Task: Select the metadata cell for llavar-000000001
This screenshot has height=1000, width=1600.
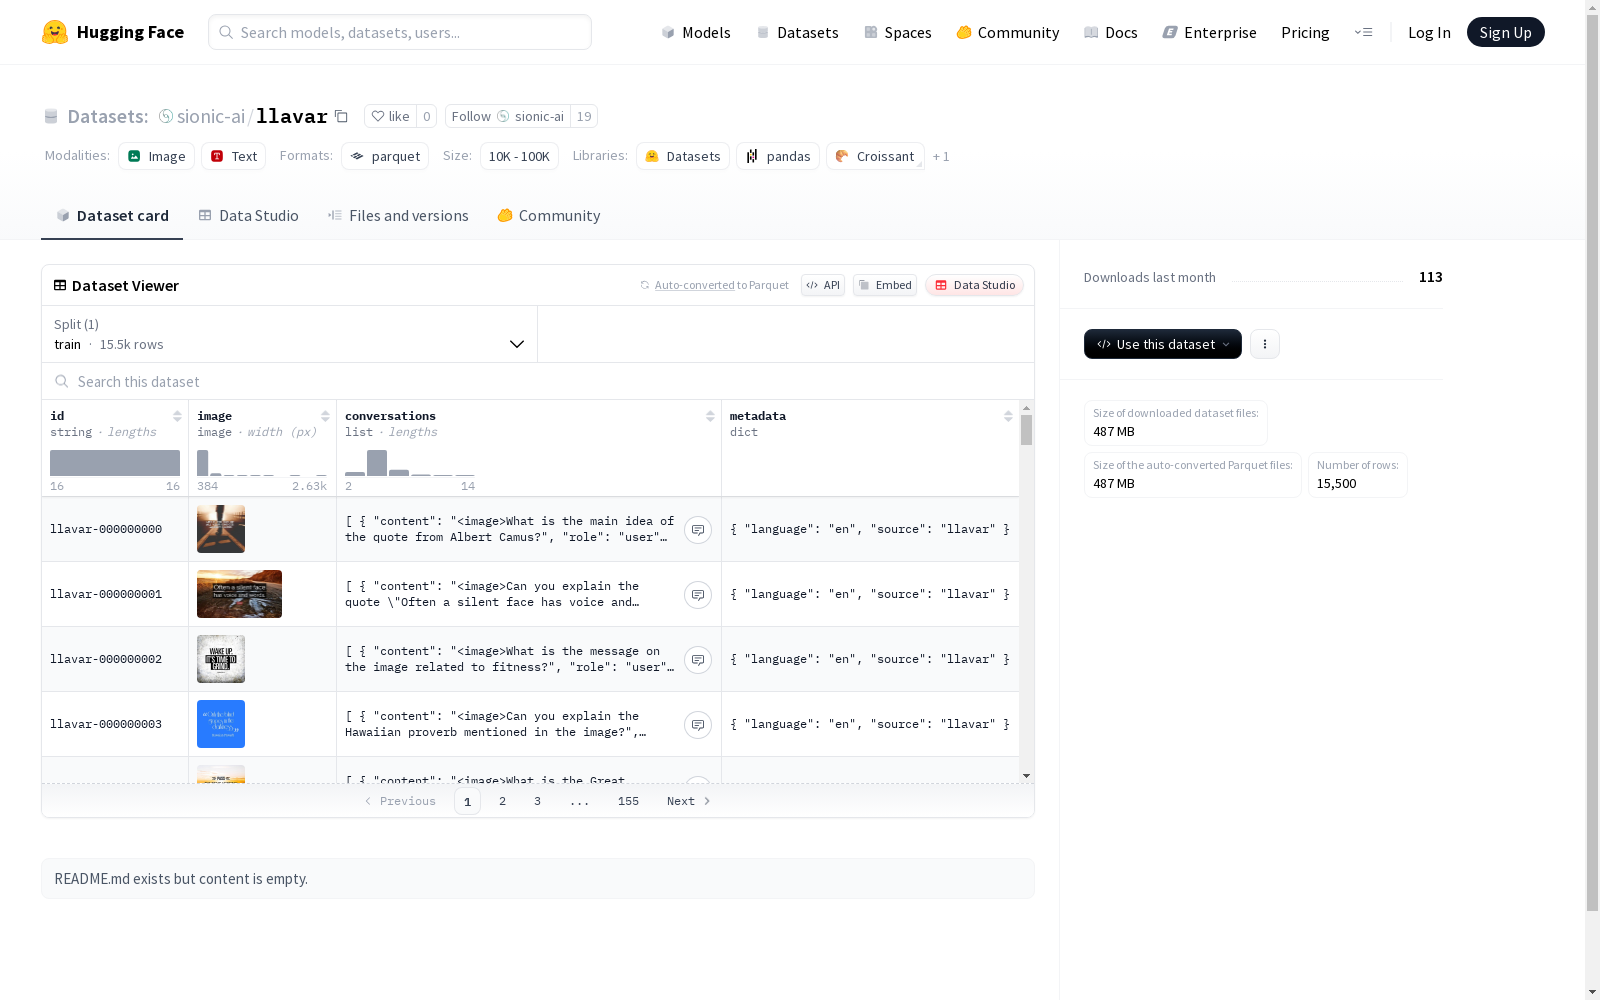Action: point(870,594)
